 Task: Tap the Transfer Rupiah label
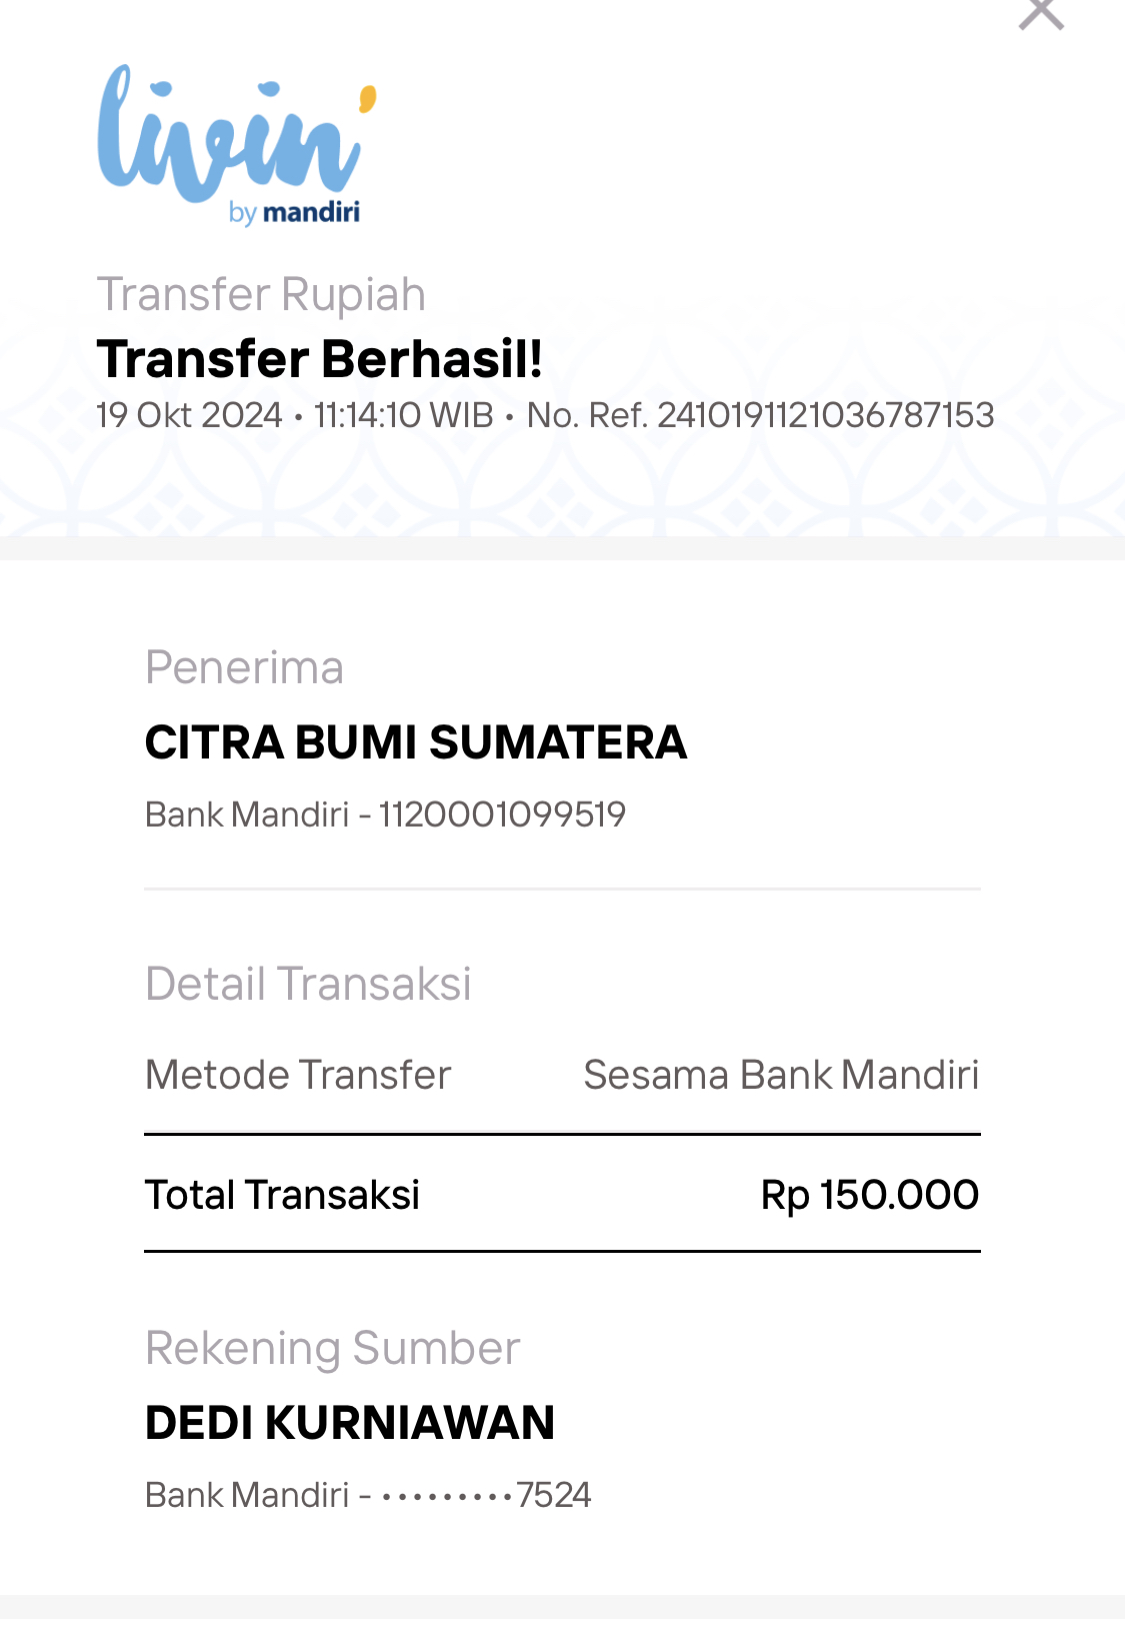pos(261,295)
